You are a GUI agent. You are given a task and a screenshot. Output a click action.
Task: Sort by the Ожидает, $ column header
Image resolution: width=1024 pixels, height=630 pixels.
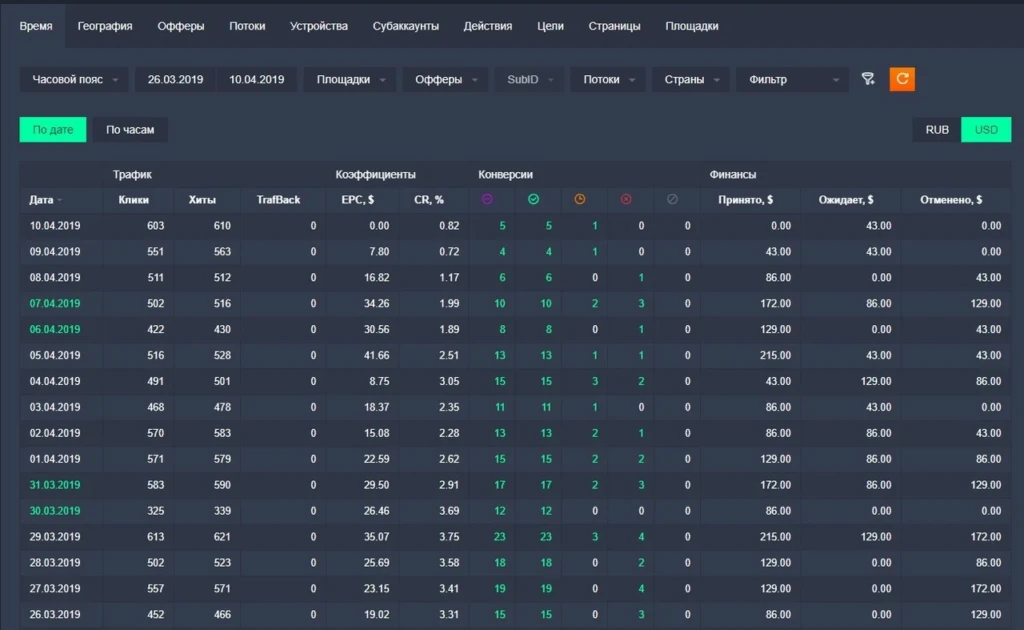(846, 200)
